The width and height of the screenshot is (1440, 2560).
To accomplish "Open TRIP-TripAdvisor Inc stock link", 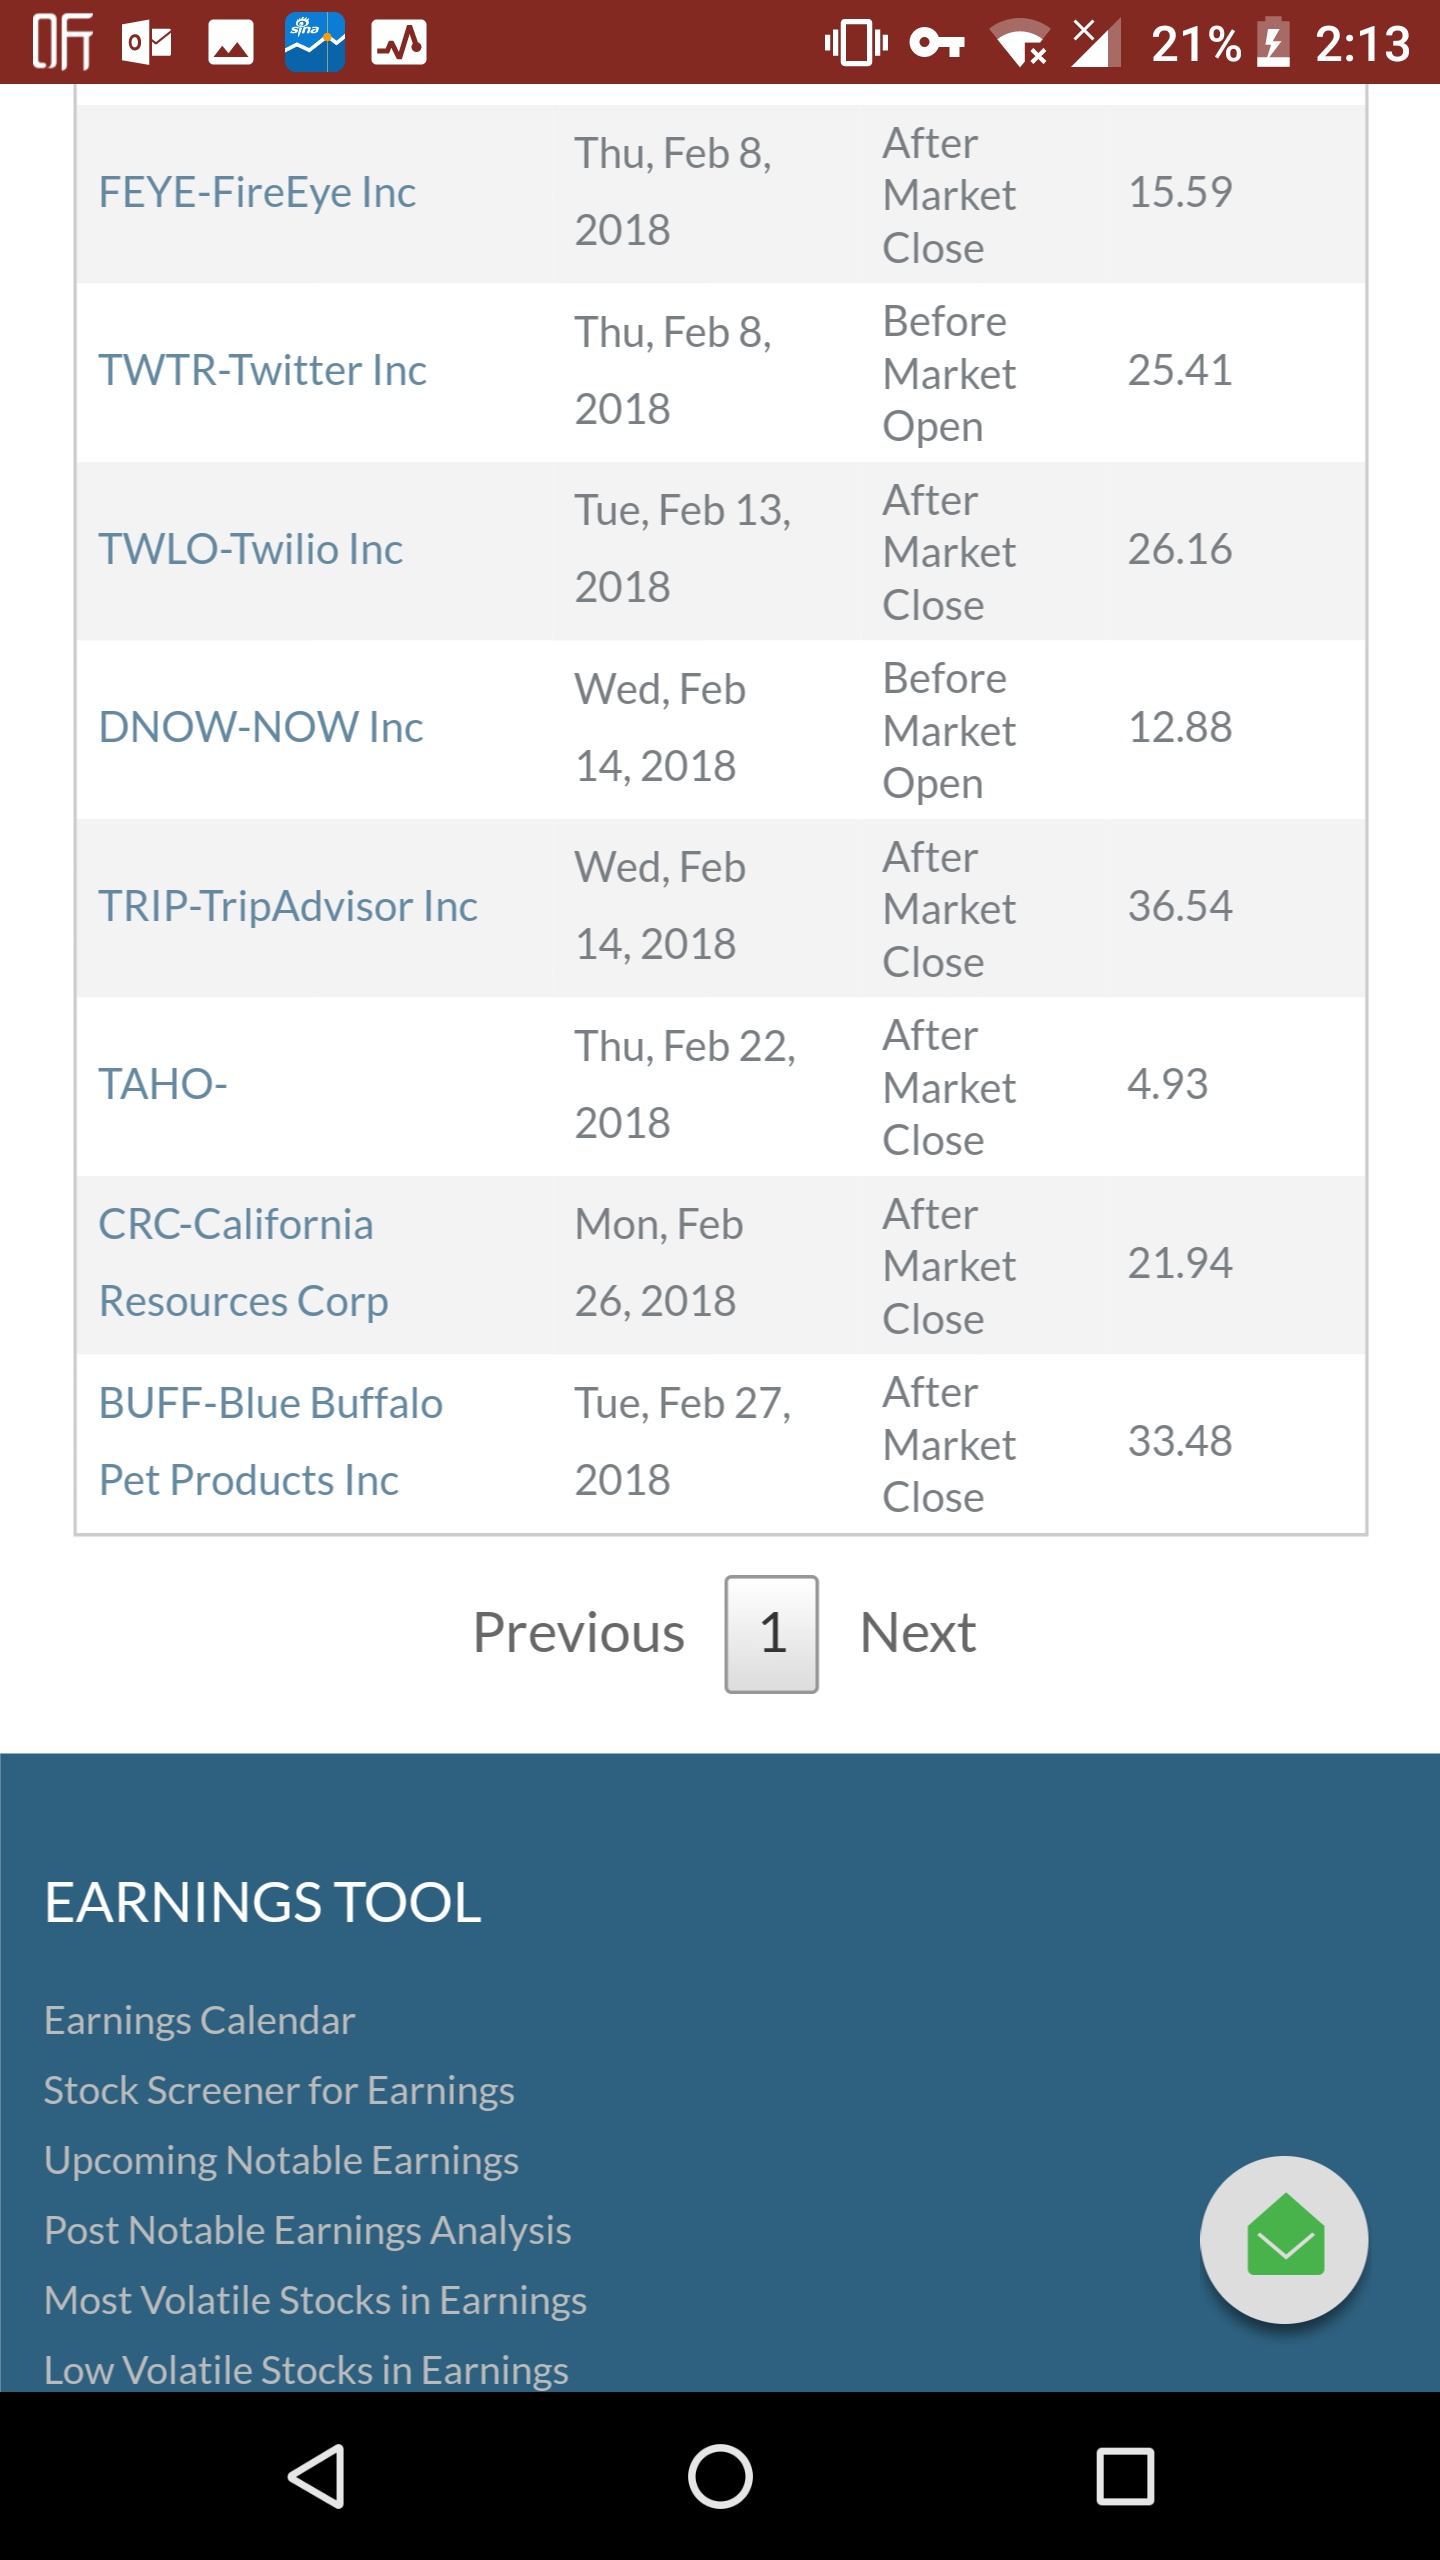I will click(288, 907).
